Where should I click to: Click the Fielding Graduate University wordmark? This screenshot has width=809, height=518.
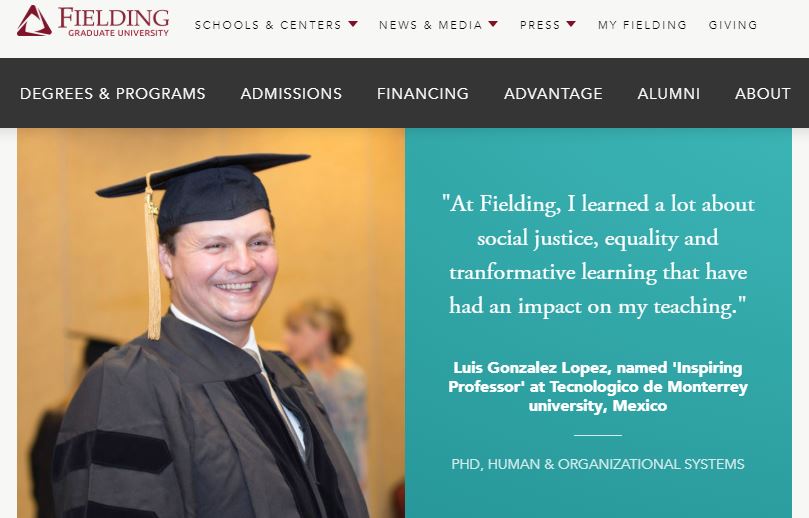pos(114,22)
